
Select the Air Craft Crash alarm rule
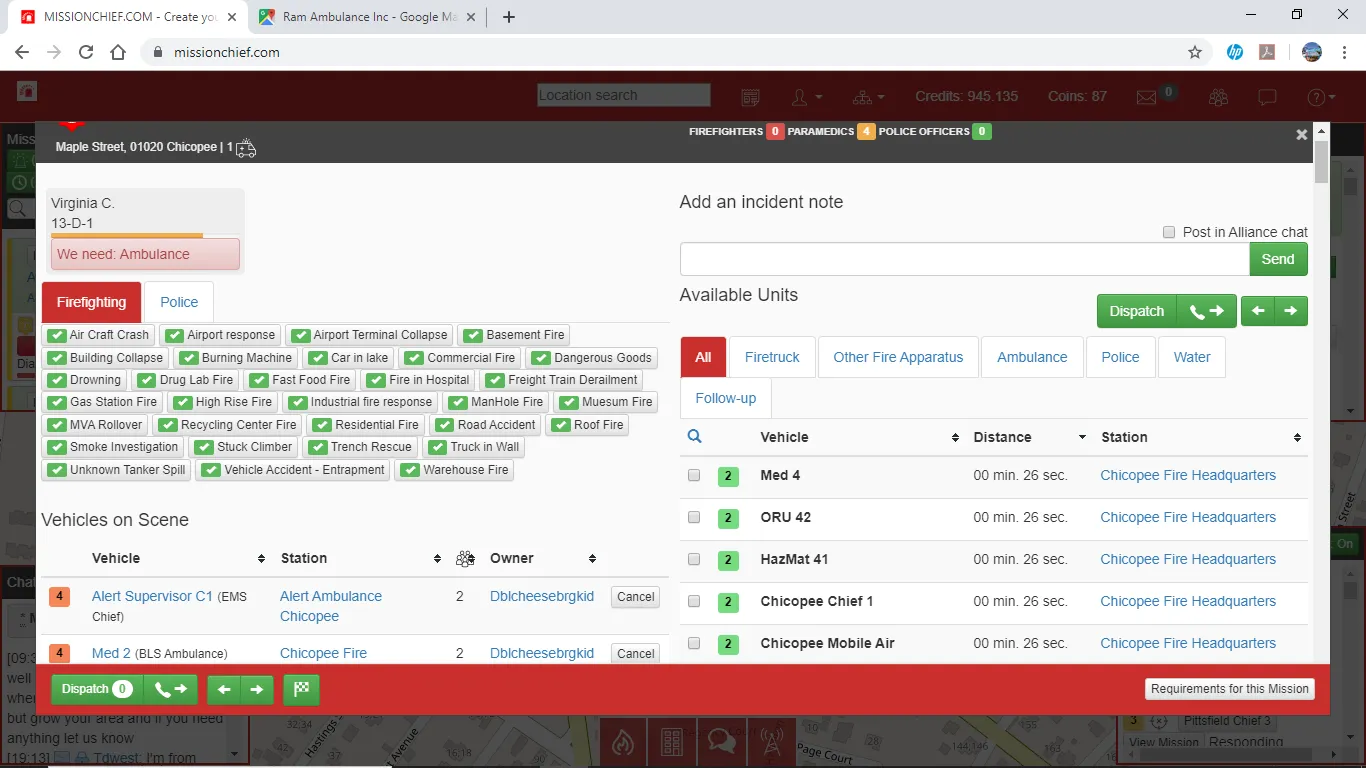point(99,335)
